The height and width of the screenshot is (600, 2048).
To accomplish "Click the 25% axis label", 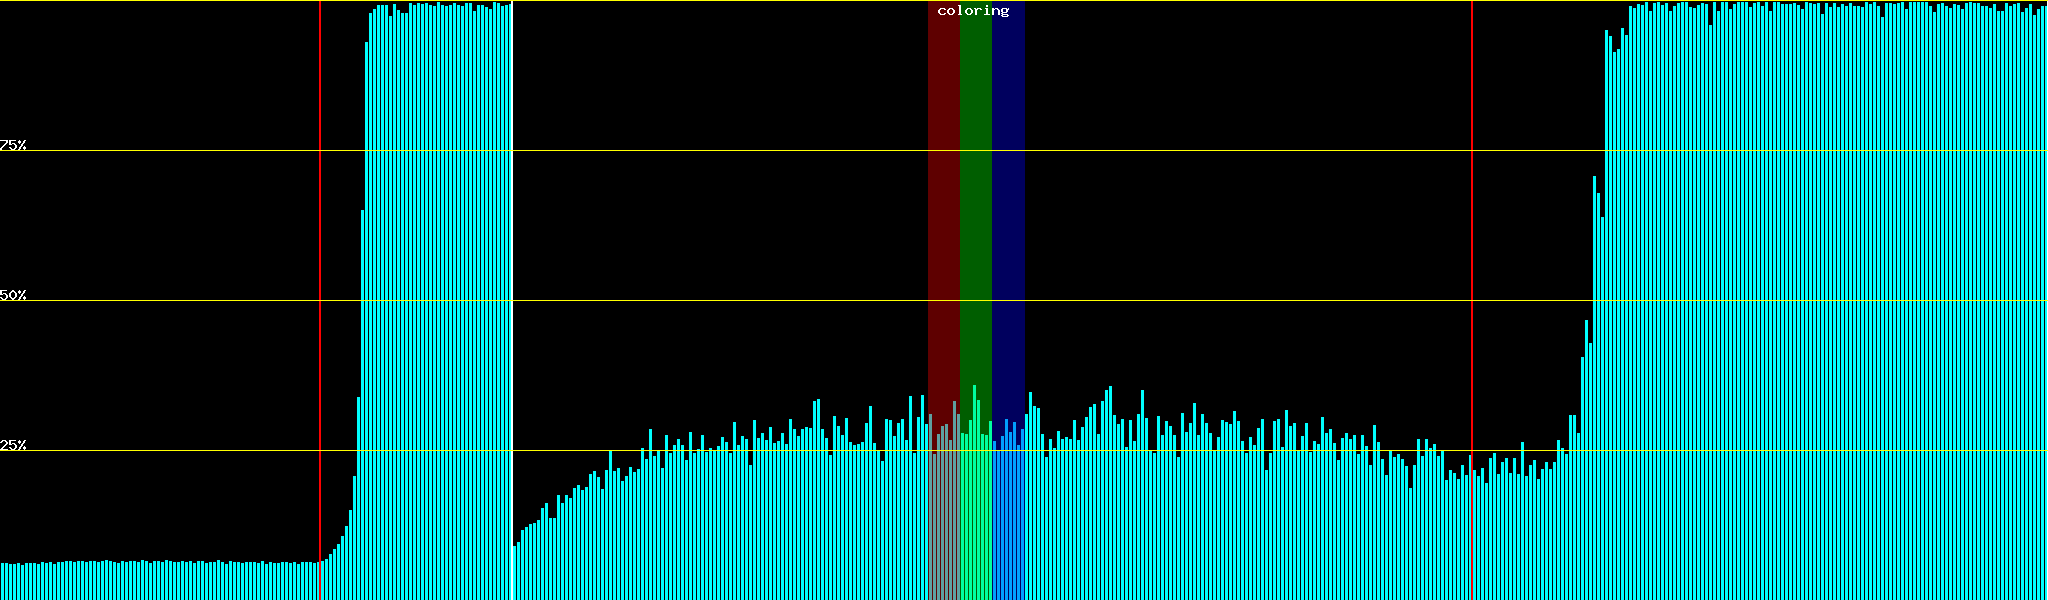I will click(x=13, y=445).
